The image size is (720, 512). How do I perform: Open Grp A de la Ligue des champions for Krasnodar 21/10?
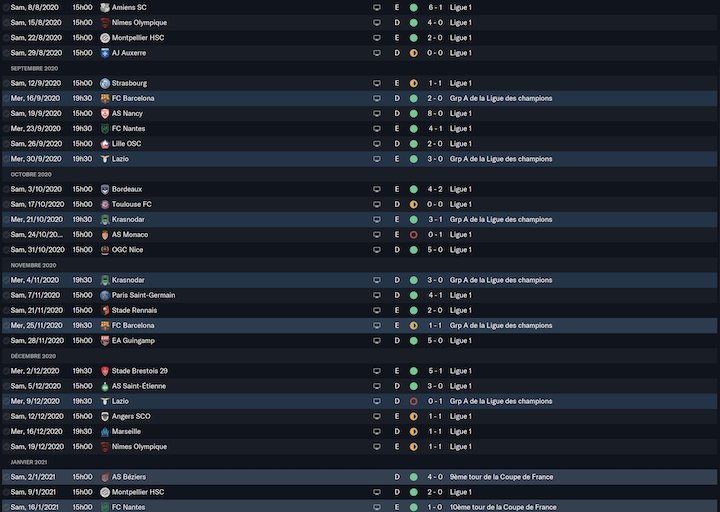(x=501, y=219)
